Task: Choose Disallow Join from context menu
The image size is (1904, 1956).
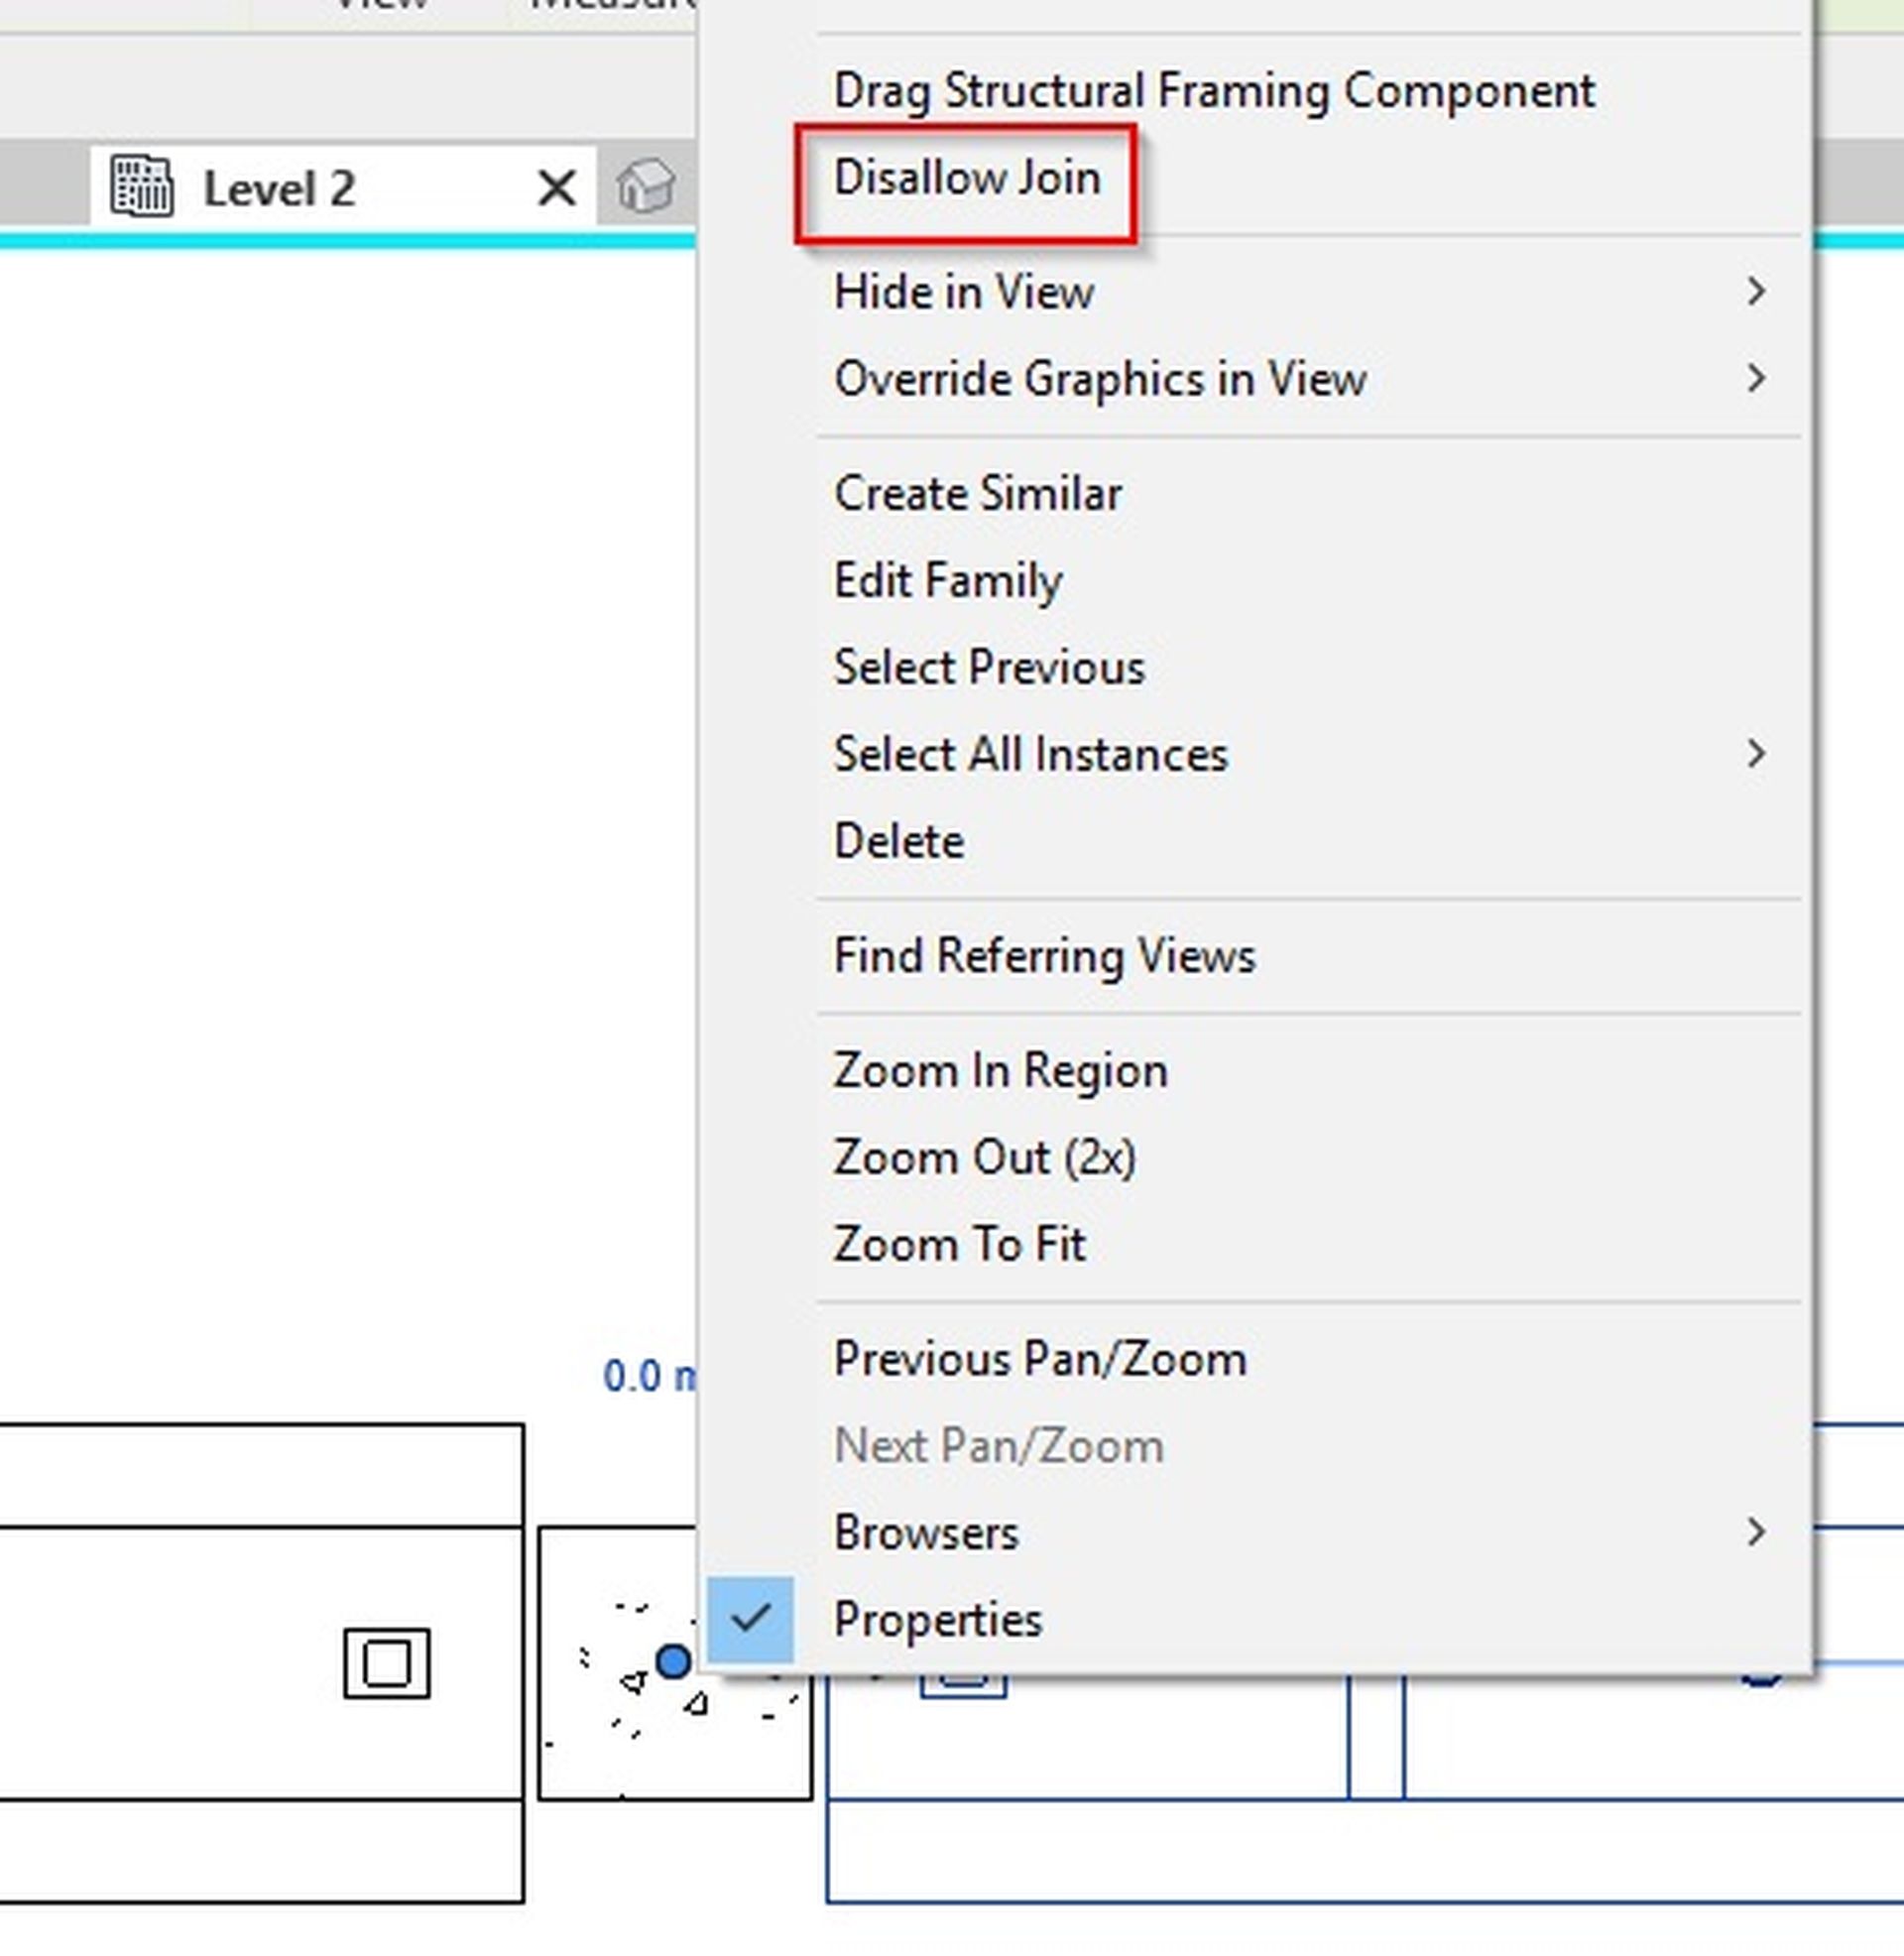Action: tap(966, 179)
